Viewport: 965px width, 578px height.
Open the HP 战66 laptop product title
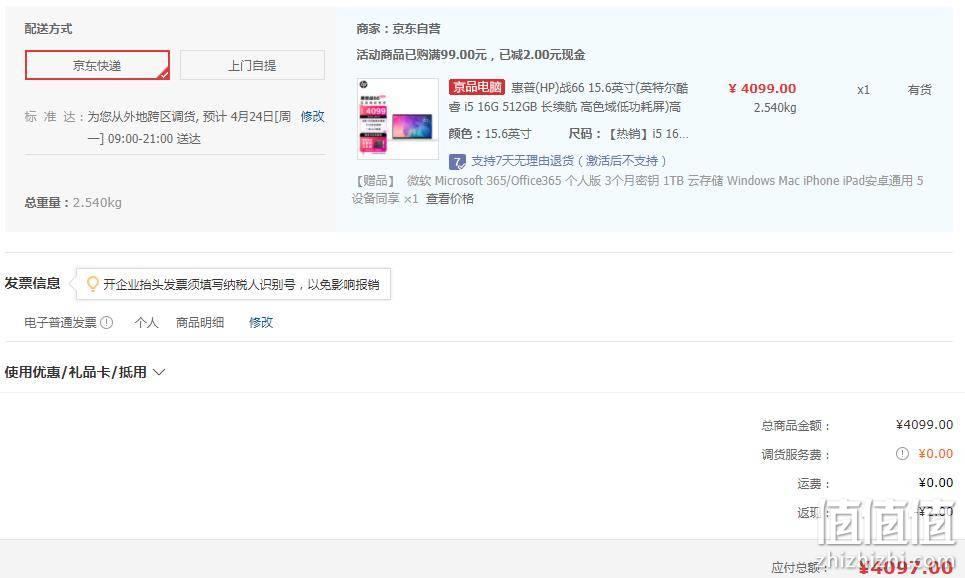[x=569, y=97]
